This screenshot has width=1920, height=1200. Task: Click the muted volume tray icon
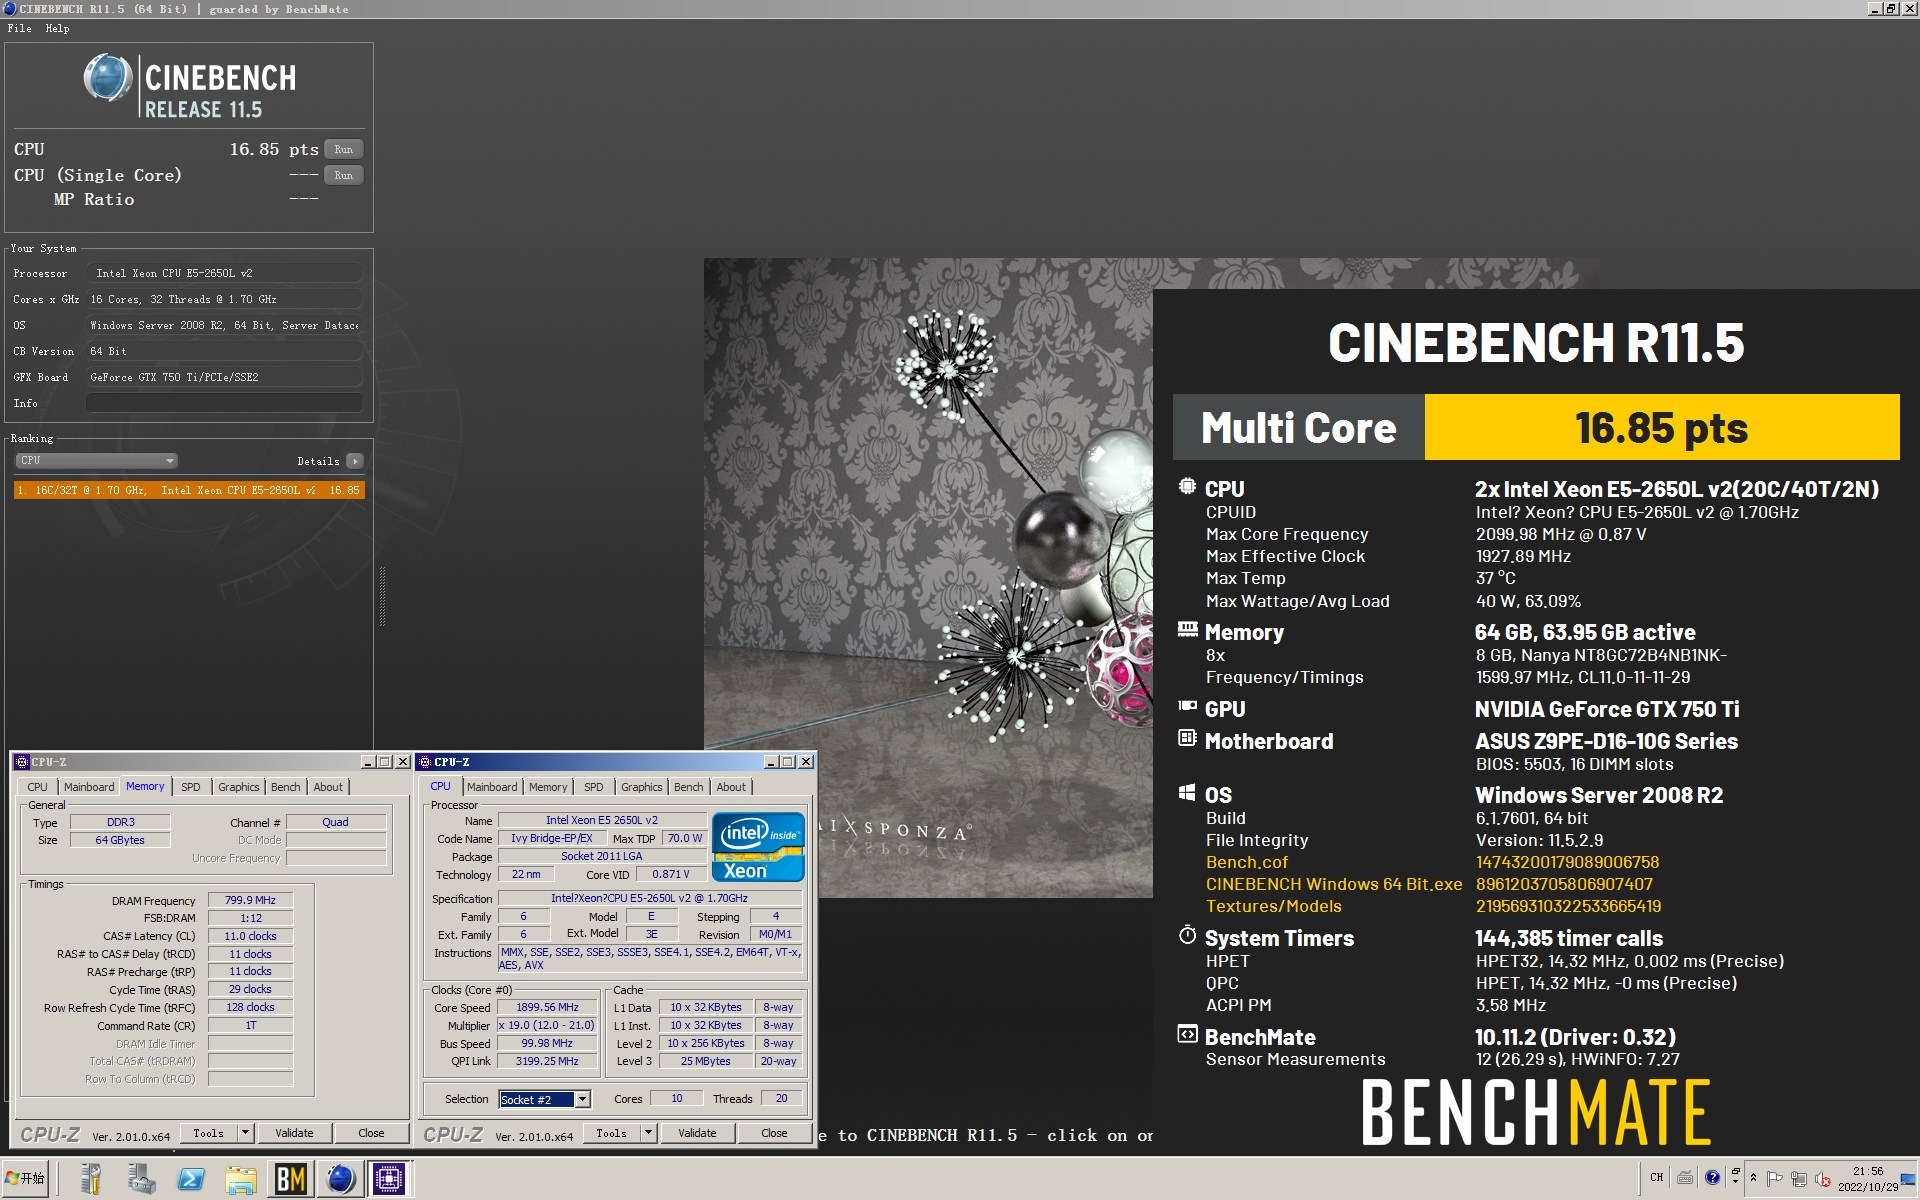(1822, 1178)
